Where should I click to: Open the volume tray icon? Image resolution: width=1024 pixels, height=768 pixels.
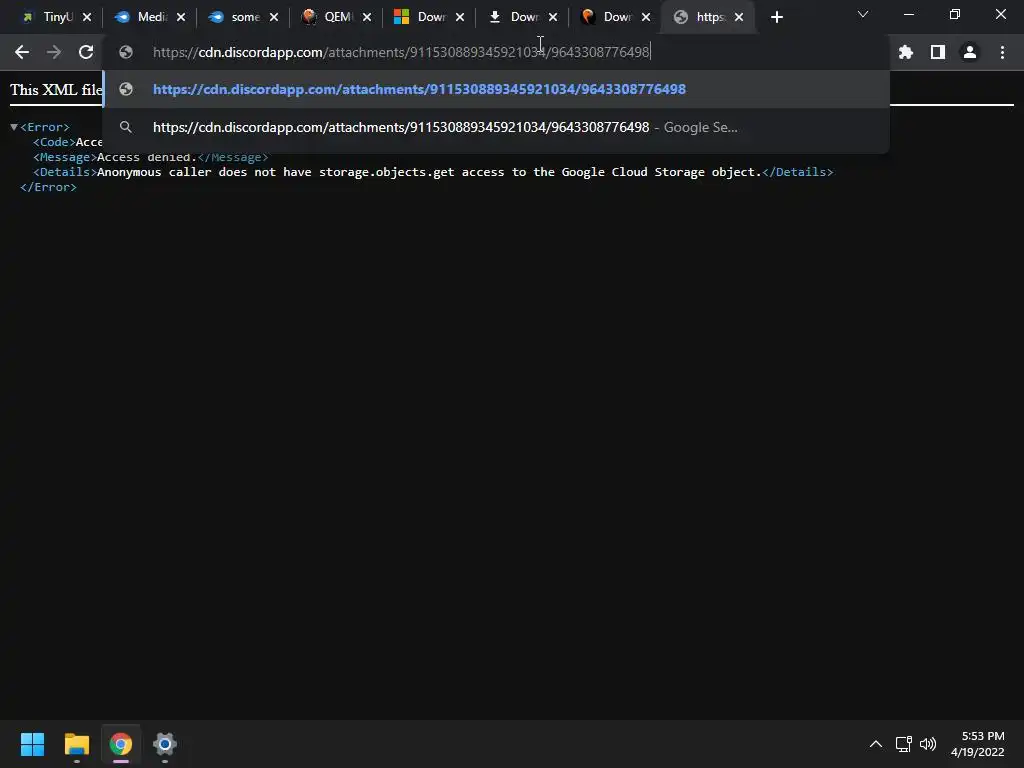(928, 744)
